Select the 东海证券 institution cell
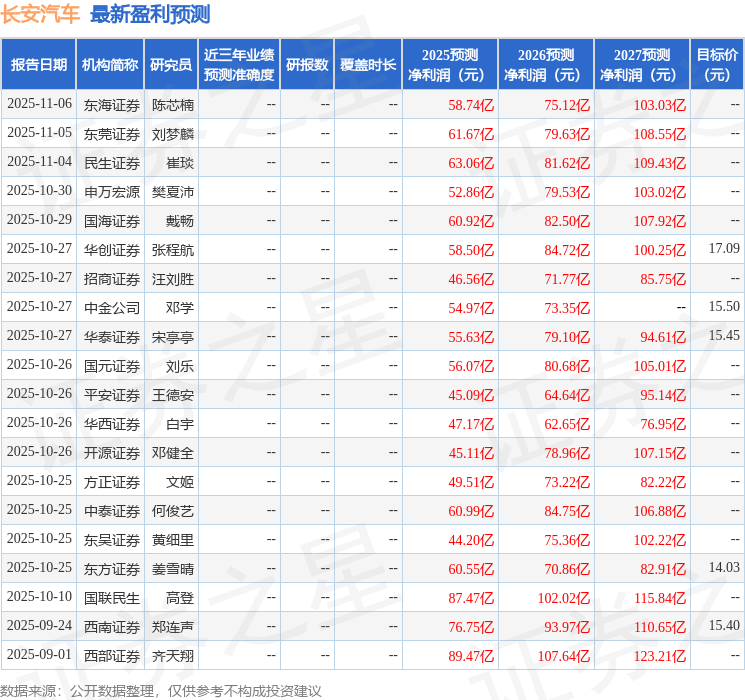 pos(112,105)
